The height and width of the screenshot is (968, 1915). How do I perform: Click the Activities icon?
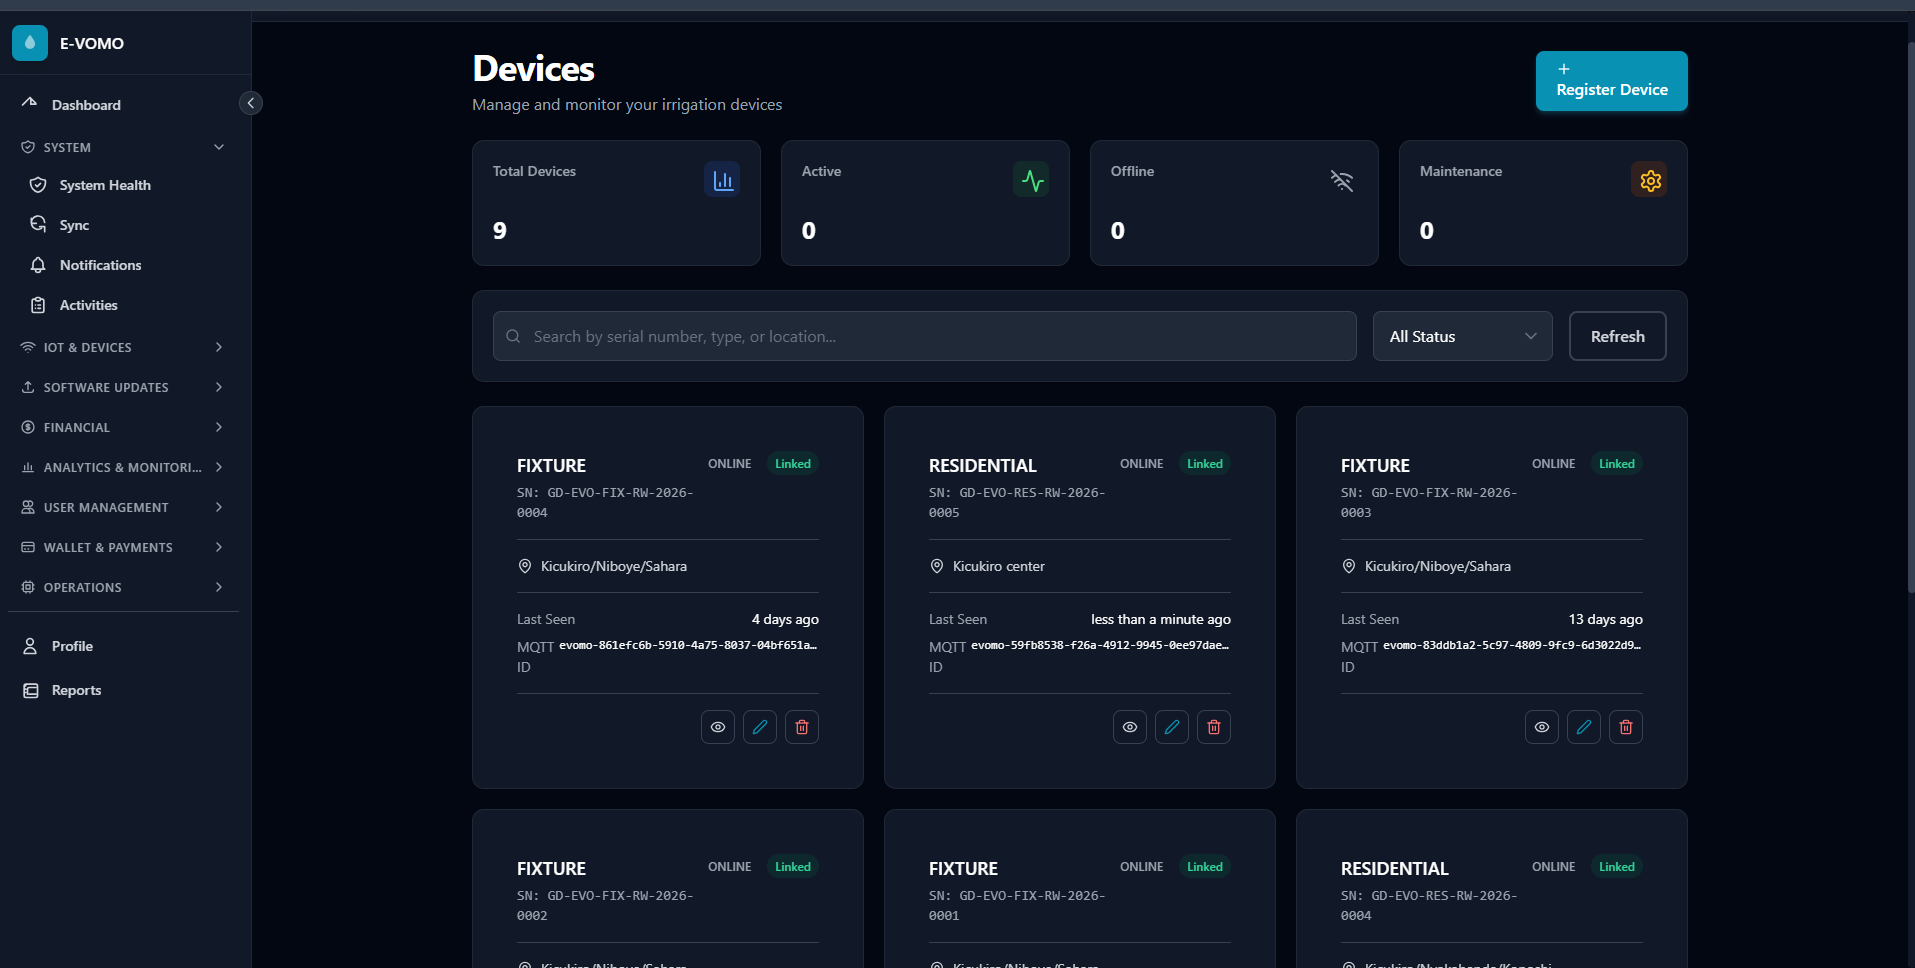coord(37,304)
